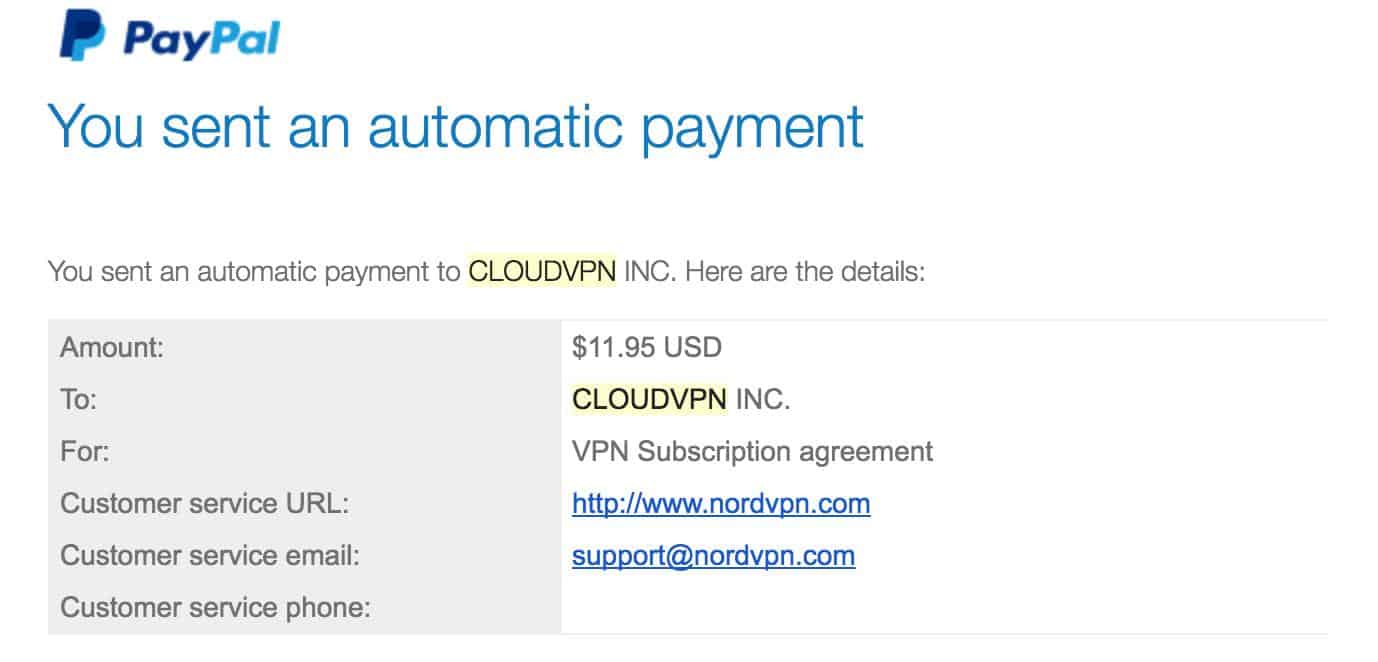Screen dimensions: 1378x662
Task: Click the 'Customer service URL:' label
Action: pyautogui.click(x=204, y=503)
